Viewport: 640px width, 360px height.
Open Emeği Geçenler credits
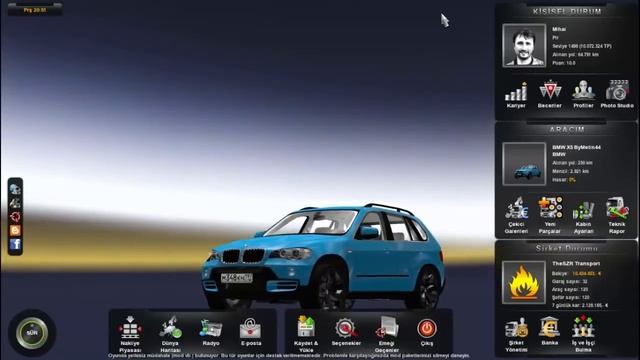pos(387,334)
